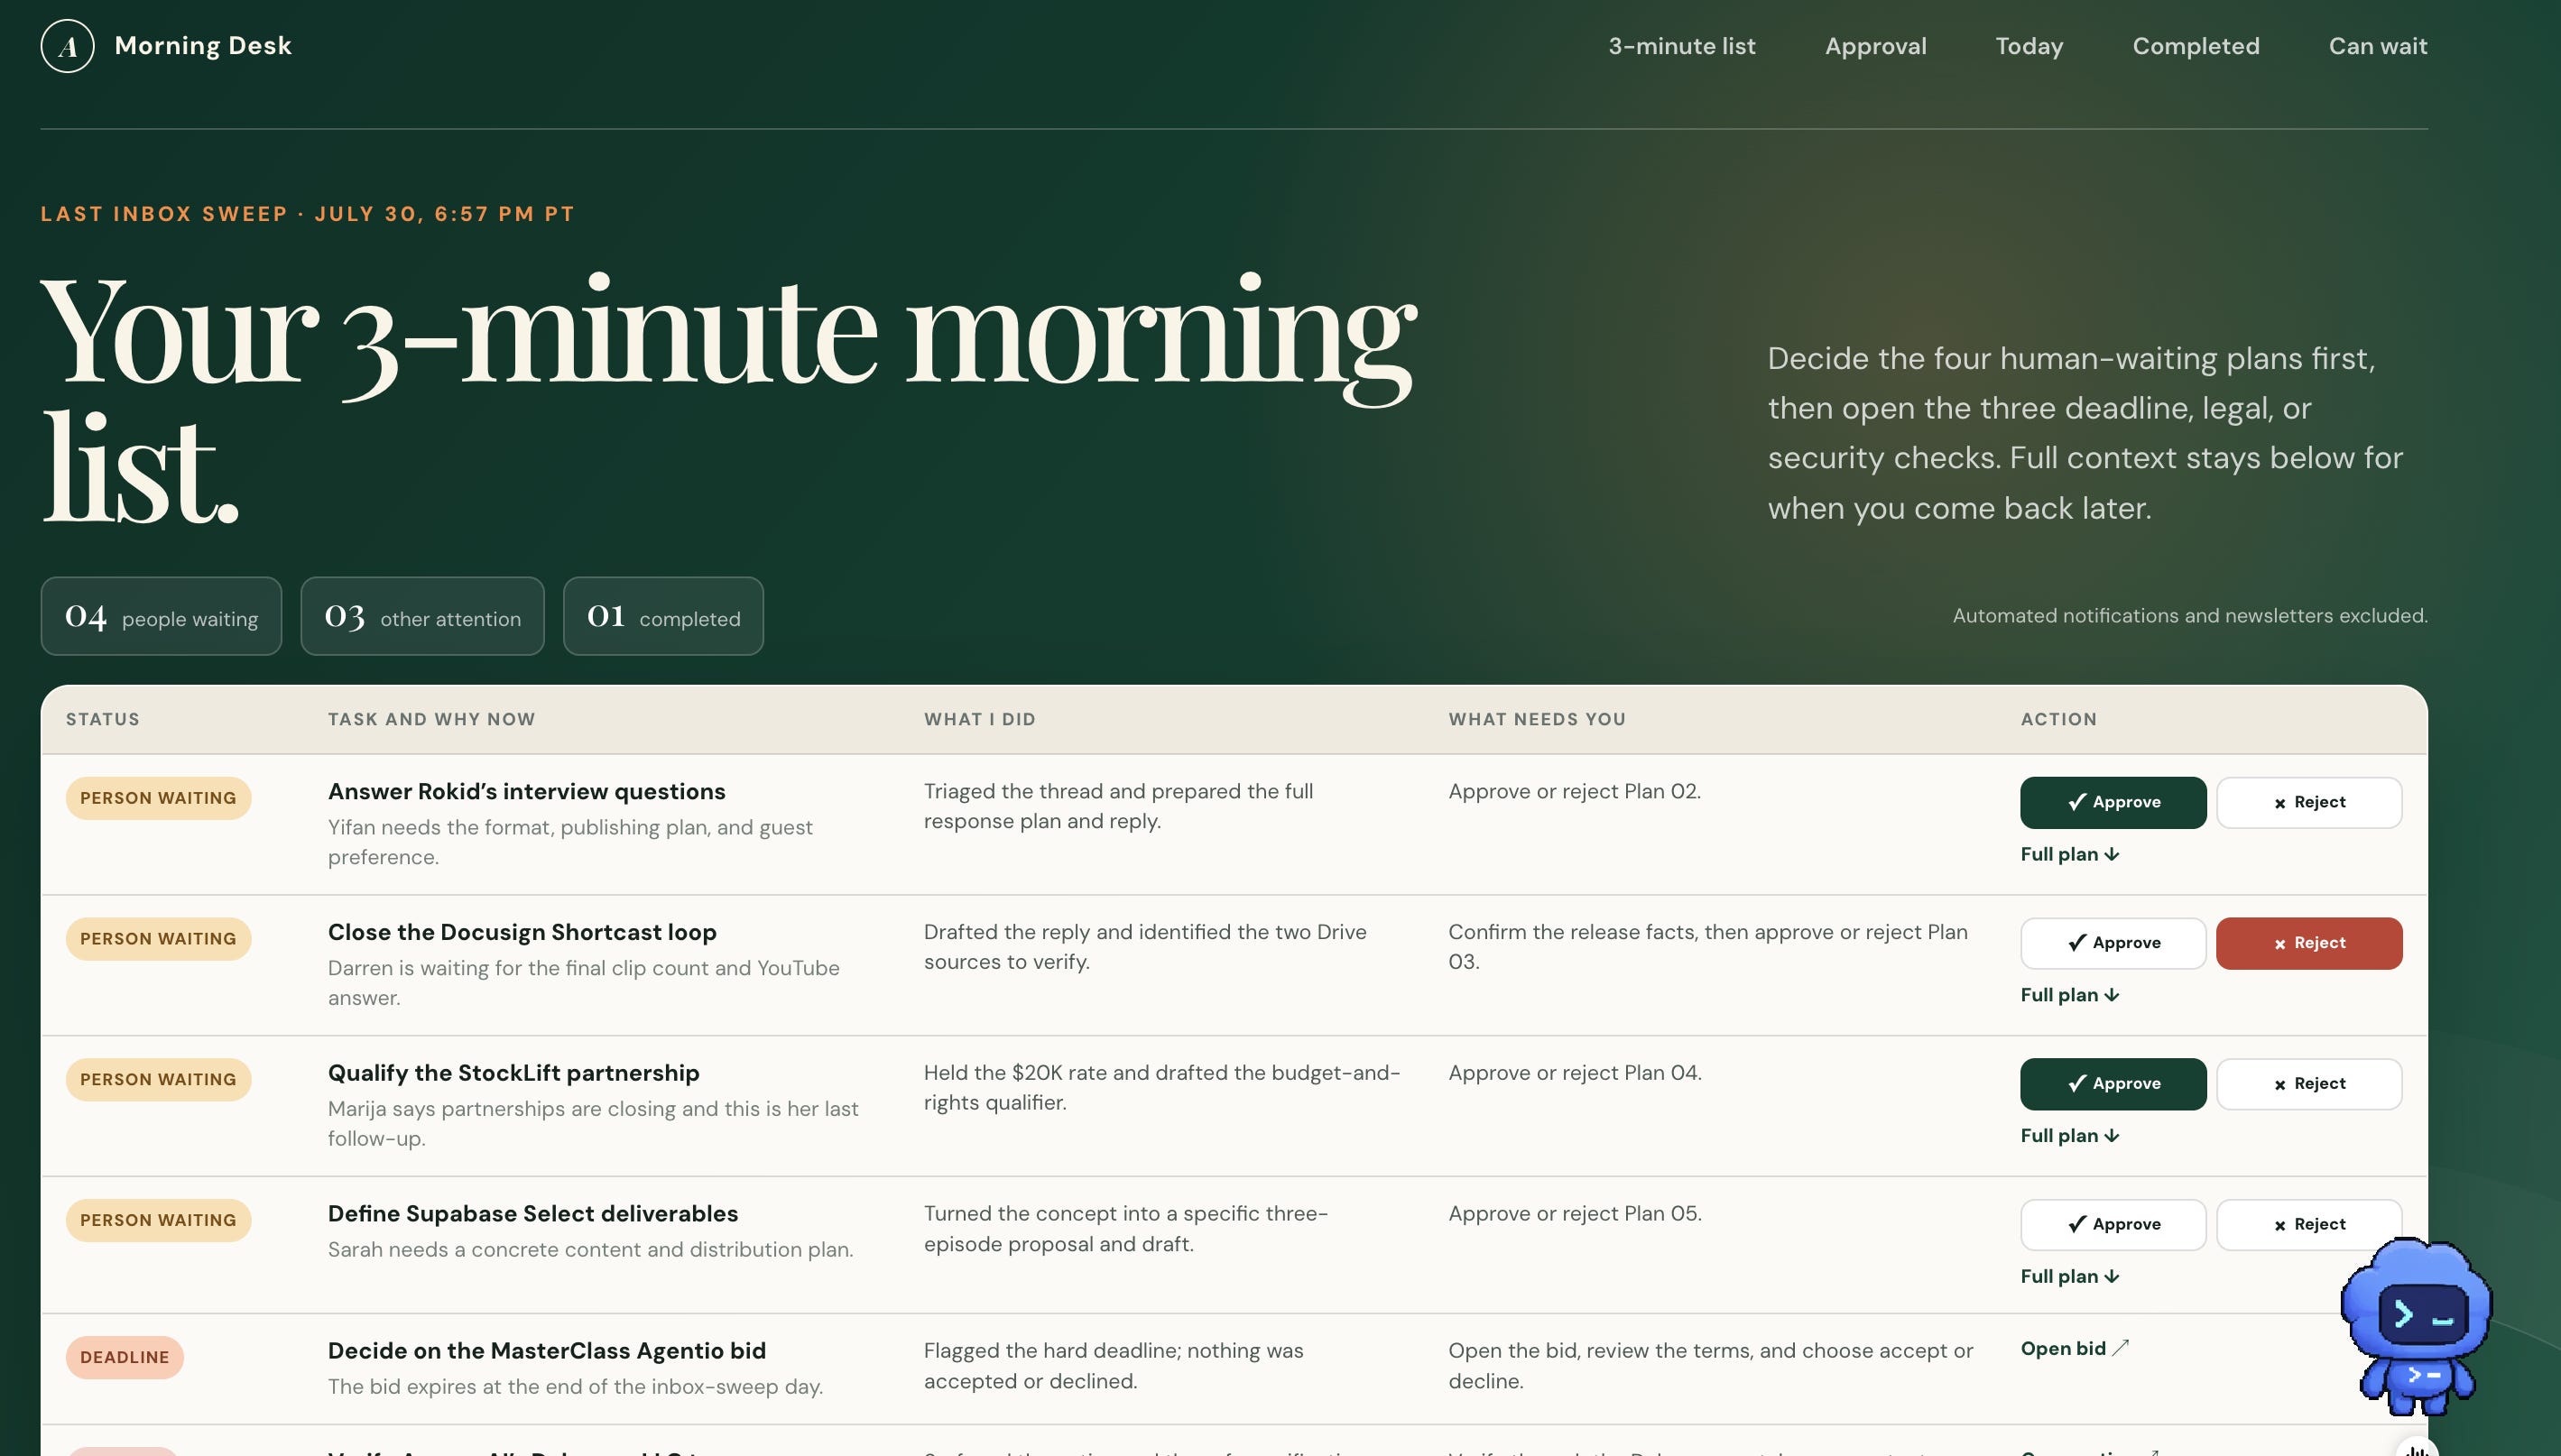
Task: Approve the Docusign Shortcast loop plan
Action: pyautogui.click(x=2113, y=943)
